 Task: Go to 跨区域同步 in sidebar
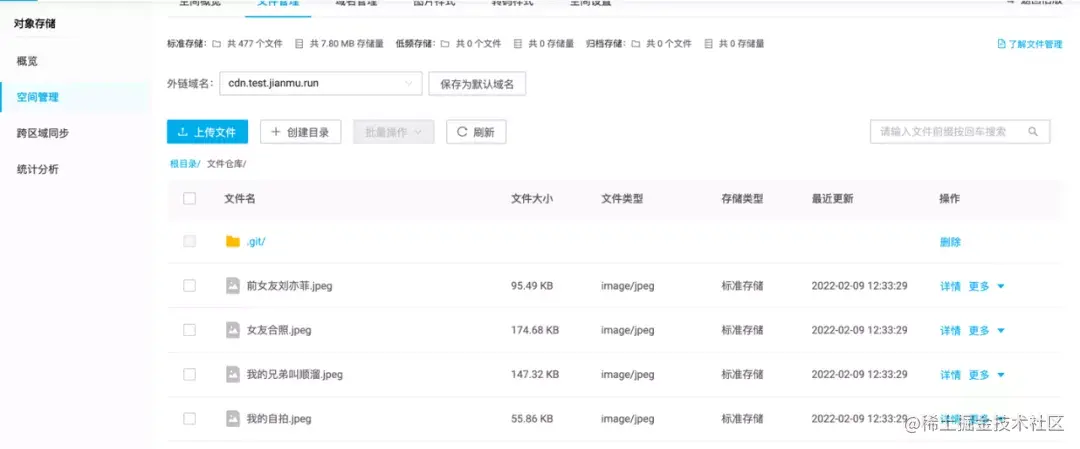pyautogui.click(x=43, y=133)
